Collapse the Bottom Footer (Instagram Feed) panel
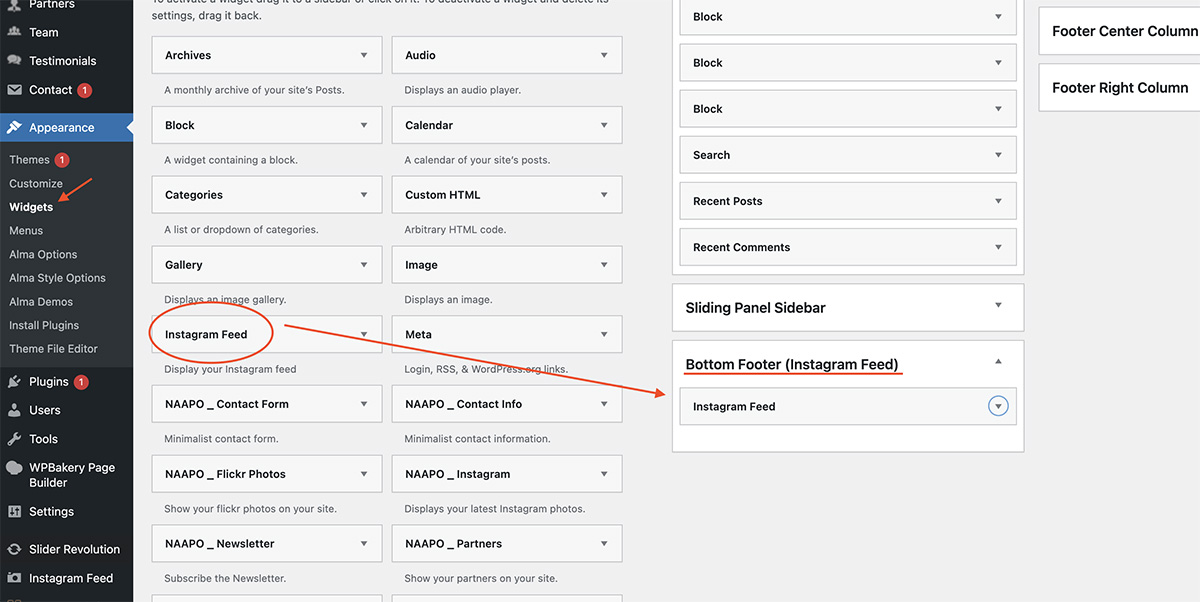The height and width of the screenshot is (602, 1200). pyautogui.click(x=998, y=362)
